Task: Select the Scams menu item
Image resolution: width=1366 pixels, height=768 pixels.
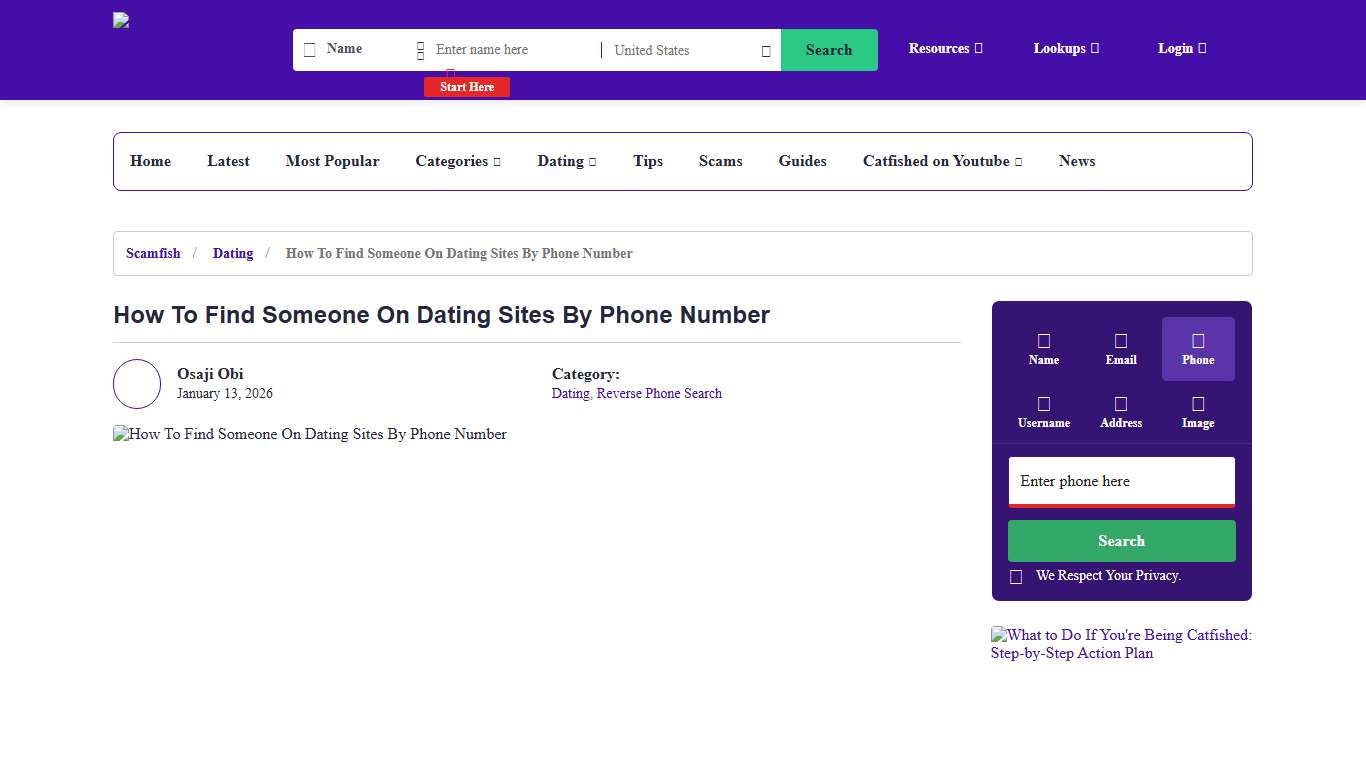Action: tap(720, 161)
